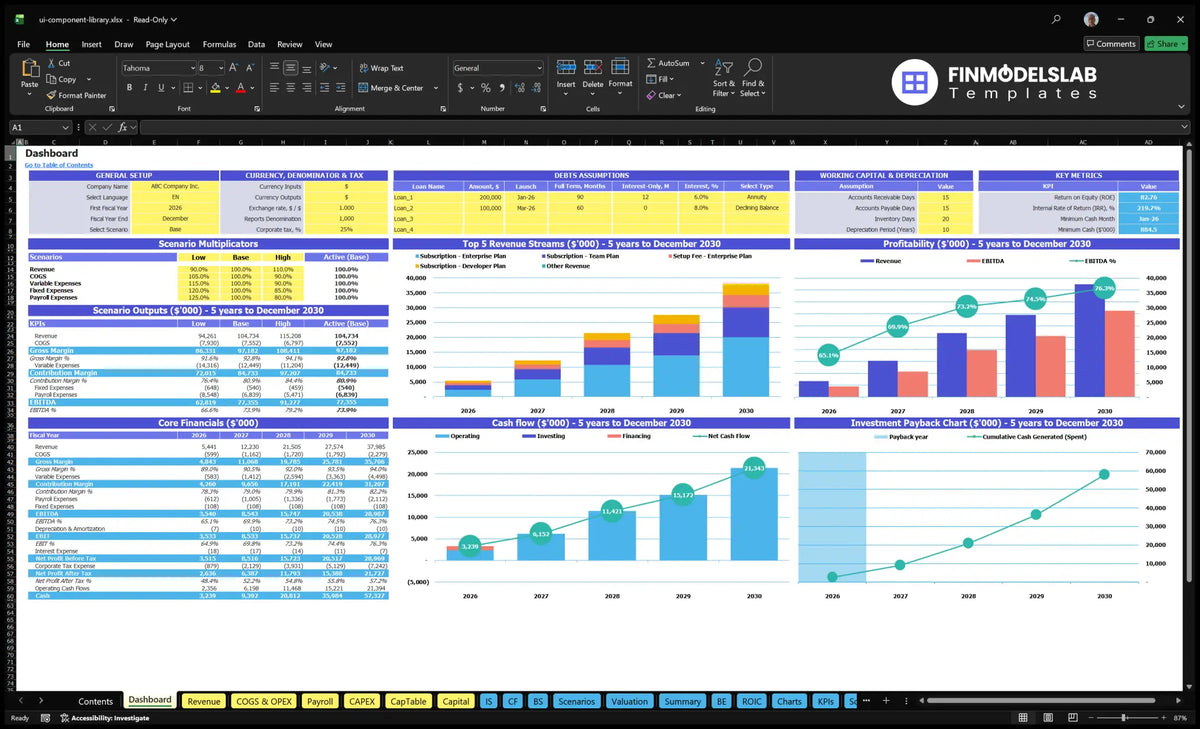The width and height of the screenshot is (1200, 729).
Task: Click the Delete cells icon
Action: [593, 67]
